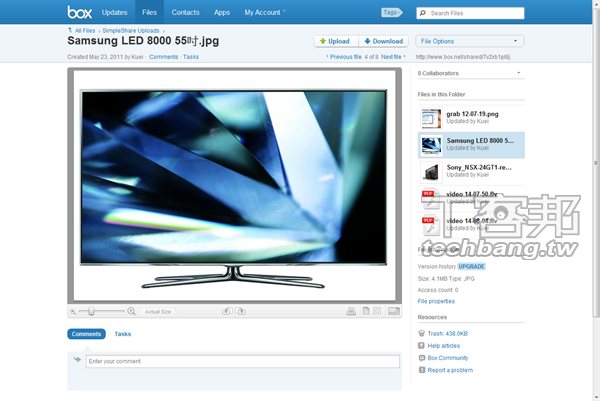600x401 pixels.
Task: Click the Enter your comment field
Action: pyautogui.click(x=242, y=360)
